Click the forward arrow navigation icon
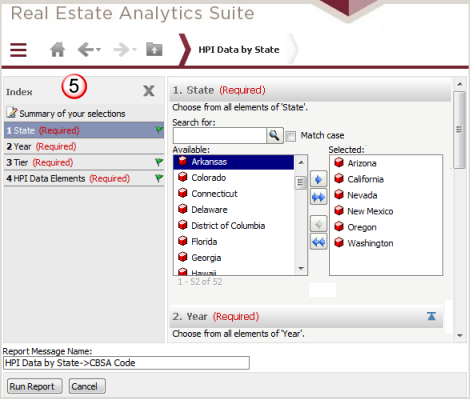470x399 pixels. click(121, 50)
